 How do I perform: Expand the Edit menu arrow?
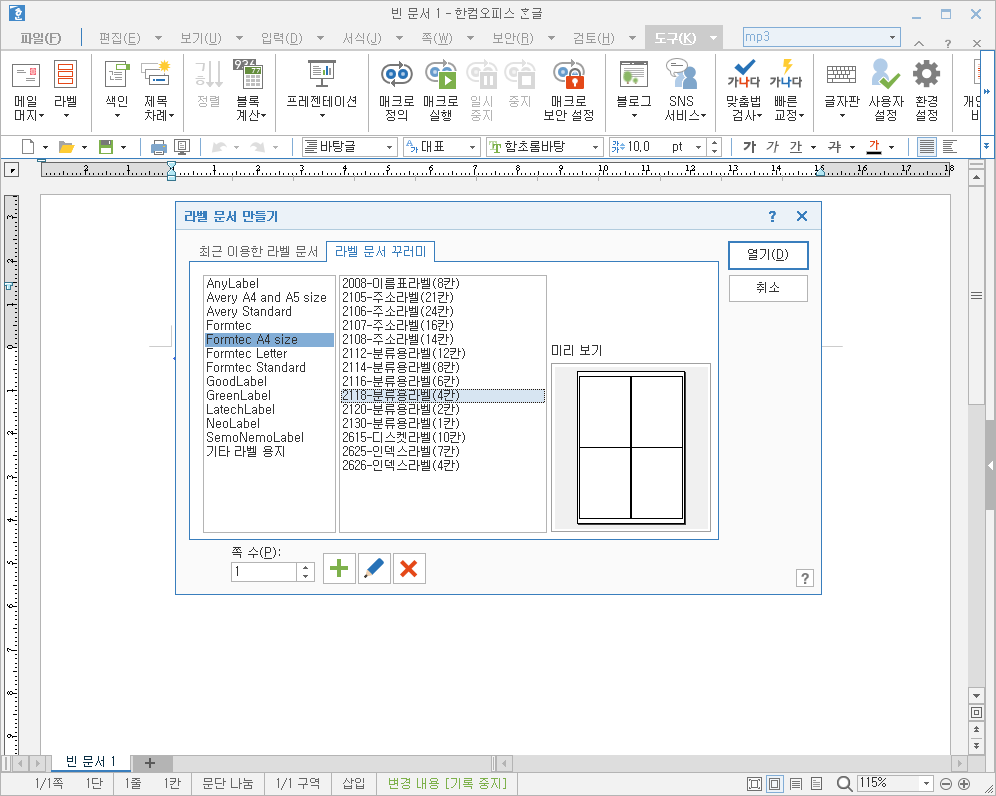tap(159, 38)
